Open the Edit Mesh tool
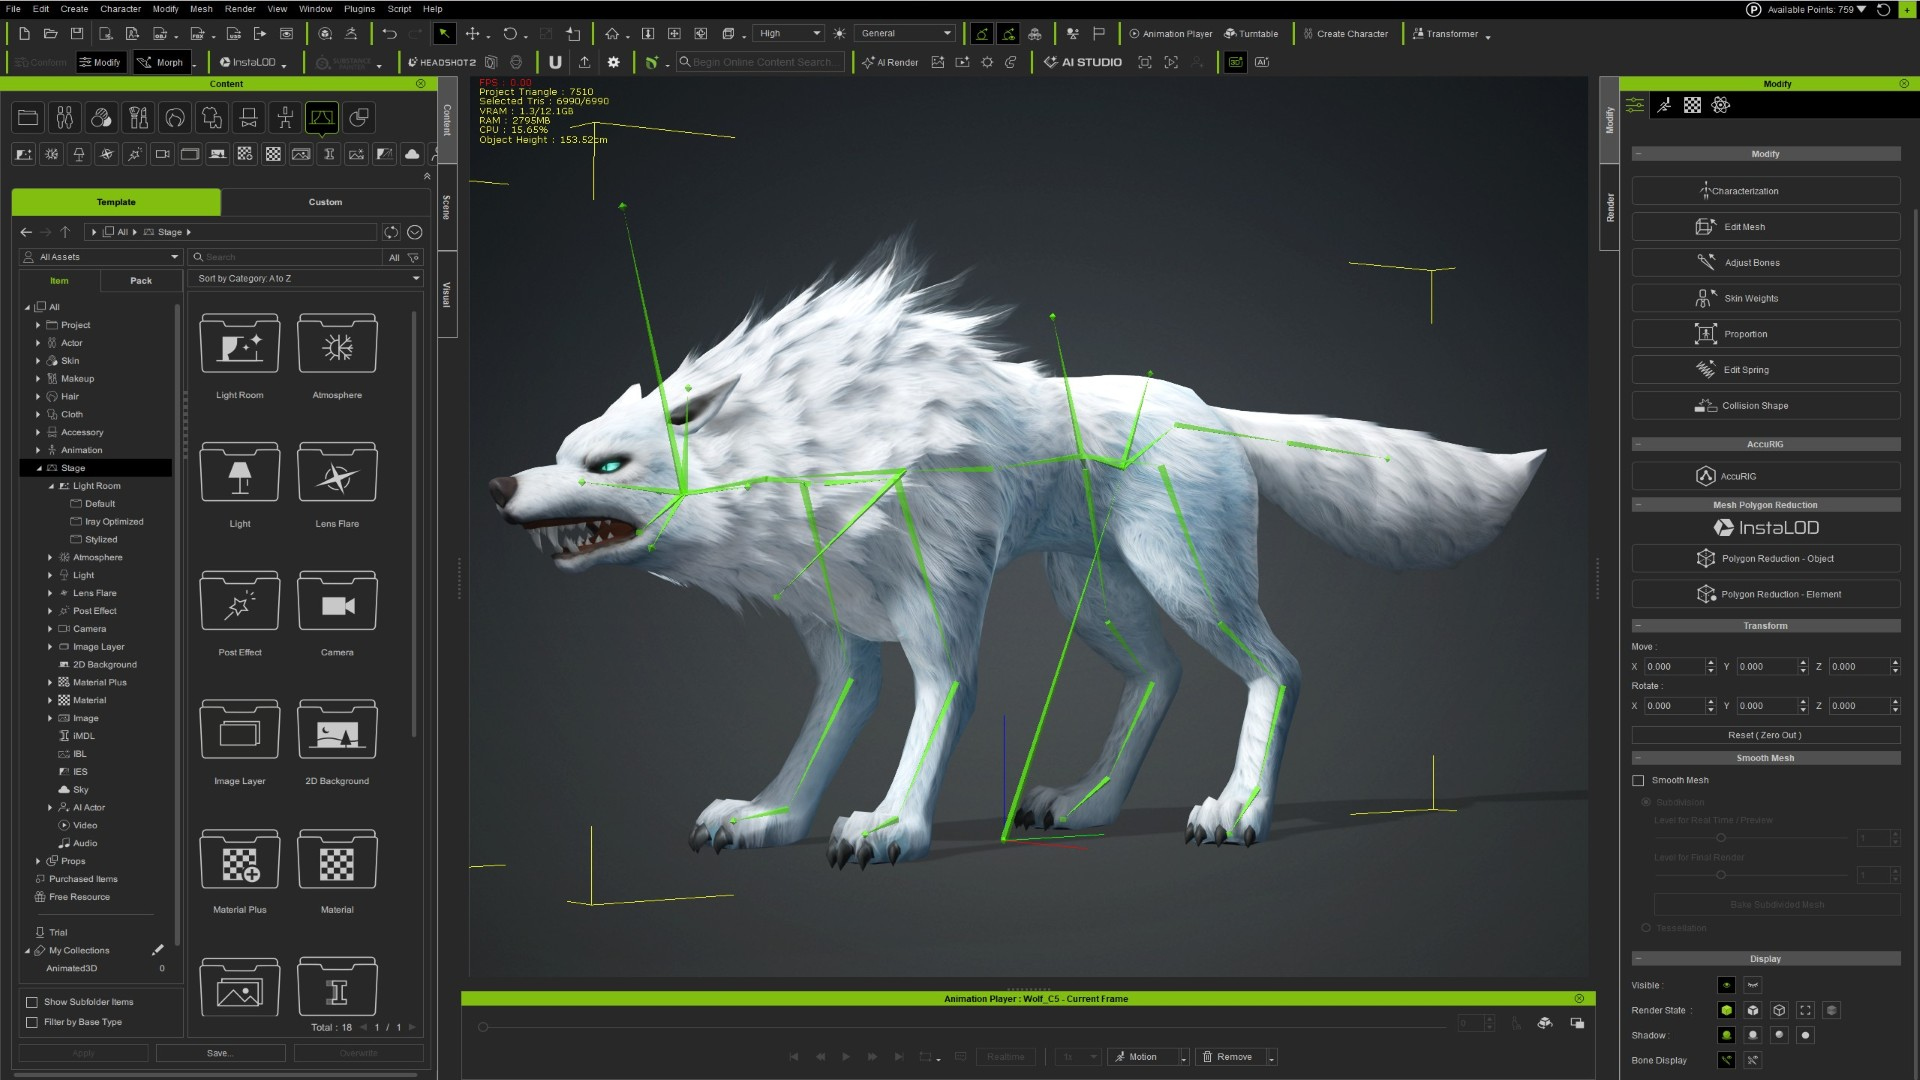Viewport: 1920px width, 1080px height. 1765,227
